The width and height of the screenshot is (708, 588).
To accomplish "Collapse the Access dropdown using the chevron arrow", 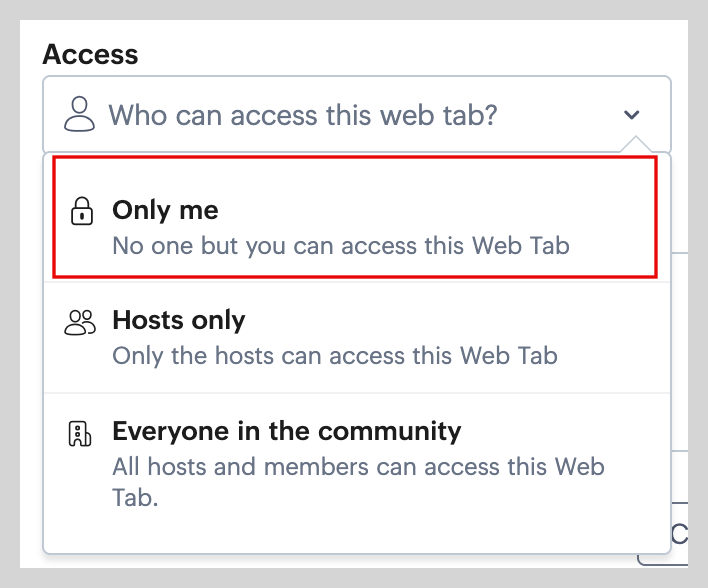I will pos(631,115).
